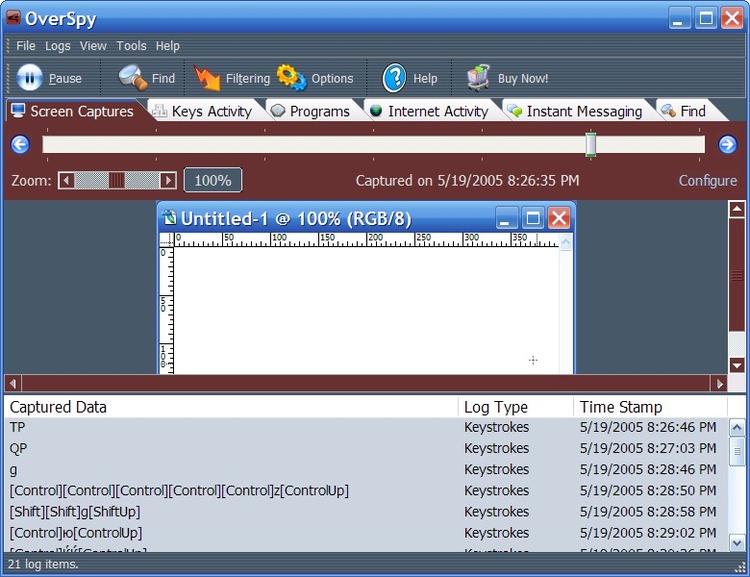Close the captured Untitled-1 window
Viewport: 750px width, 577px height.
559,219
